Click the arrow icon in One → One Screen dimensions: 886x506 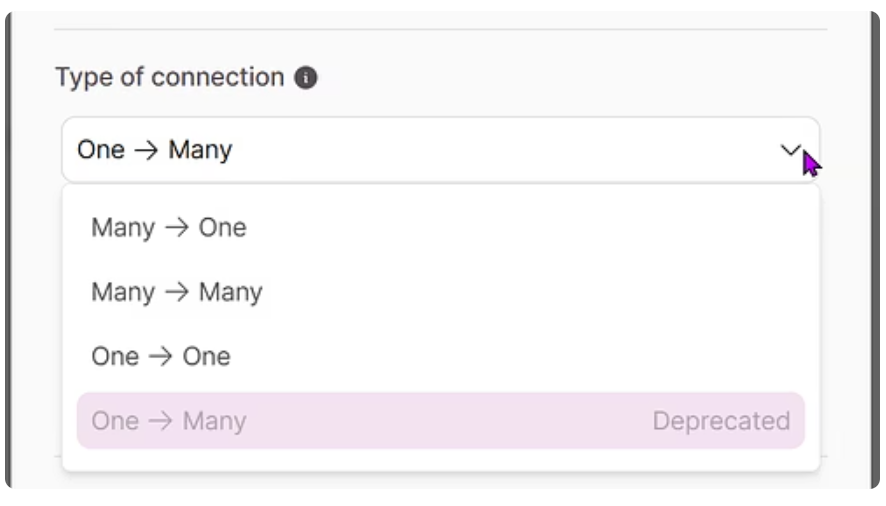160,356
